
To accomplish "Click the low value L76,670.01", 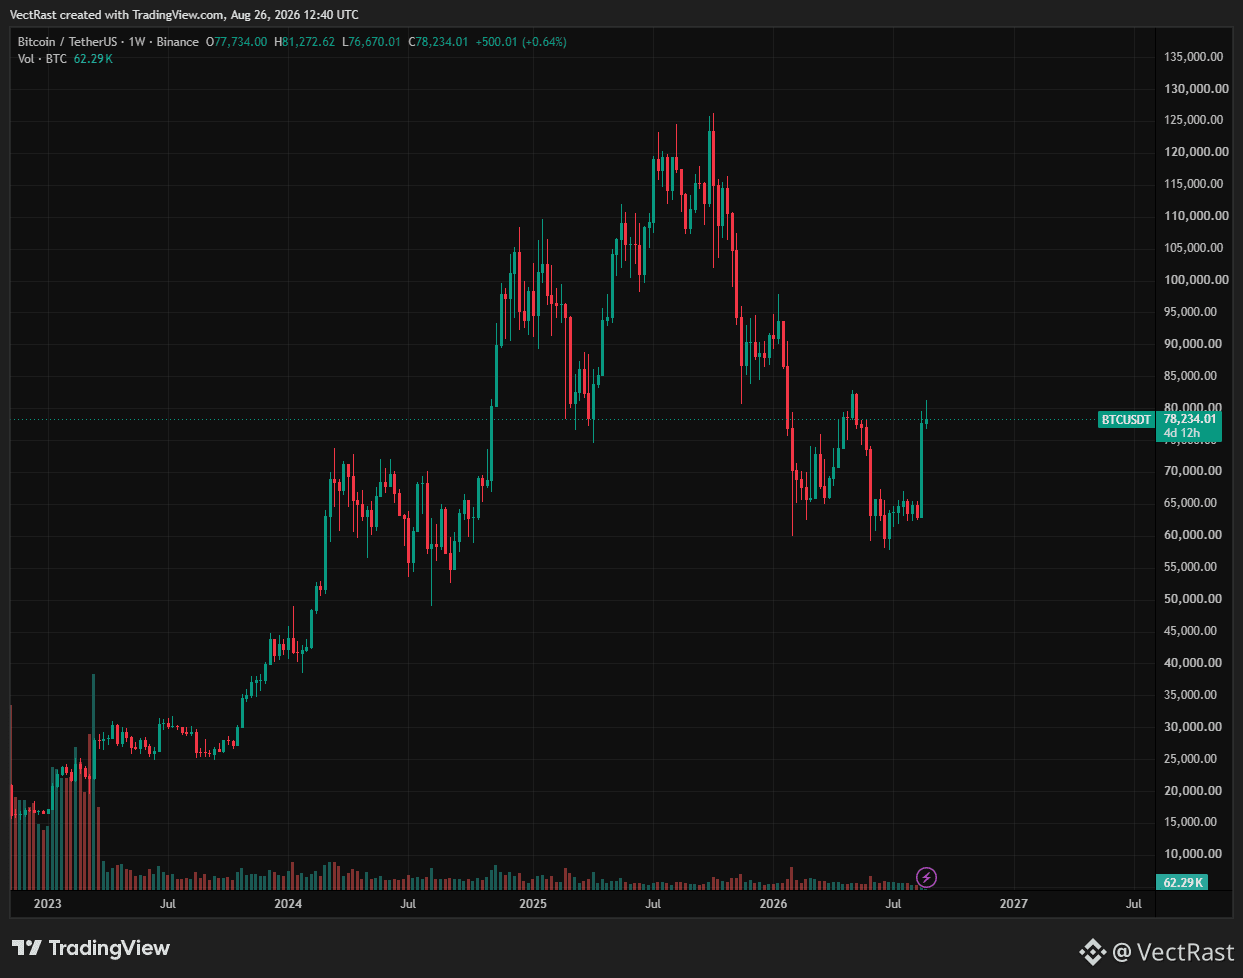I will click(x=371, y=42).
